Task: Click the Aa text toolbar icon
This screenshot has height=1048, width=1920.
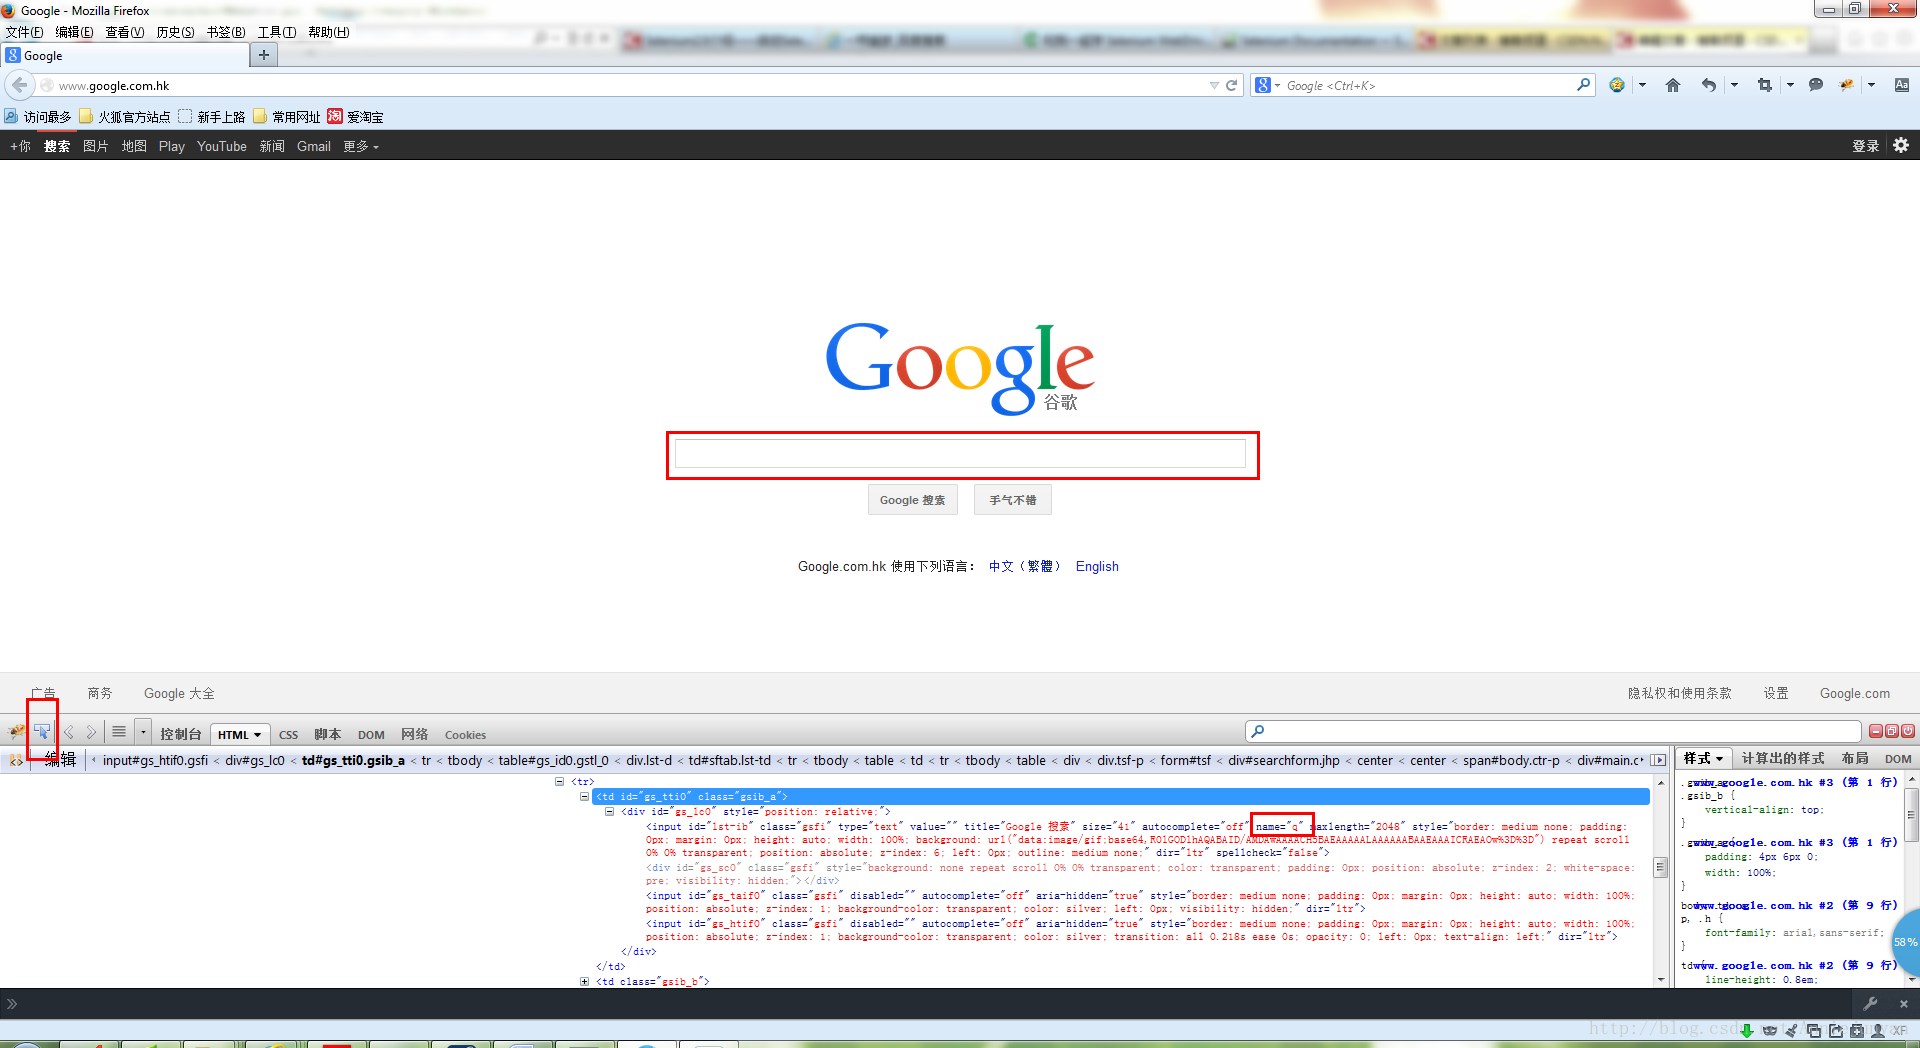Action: point(1901,86)
